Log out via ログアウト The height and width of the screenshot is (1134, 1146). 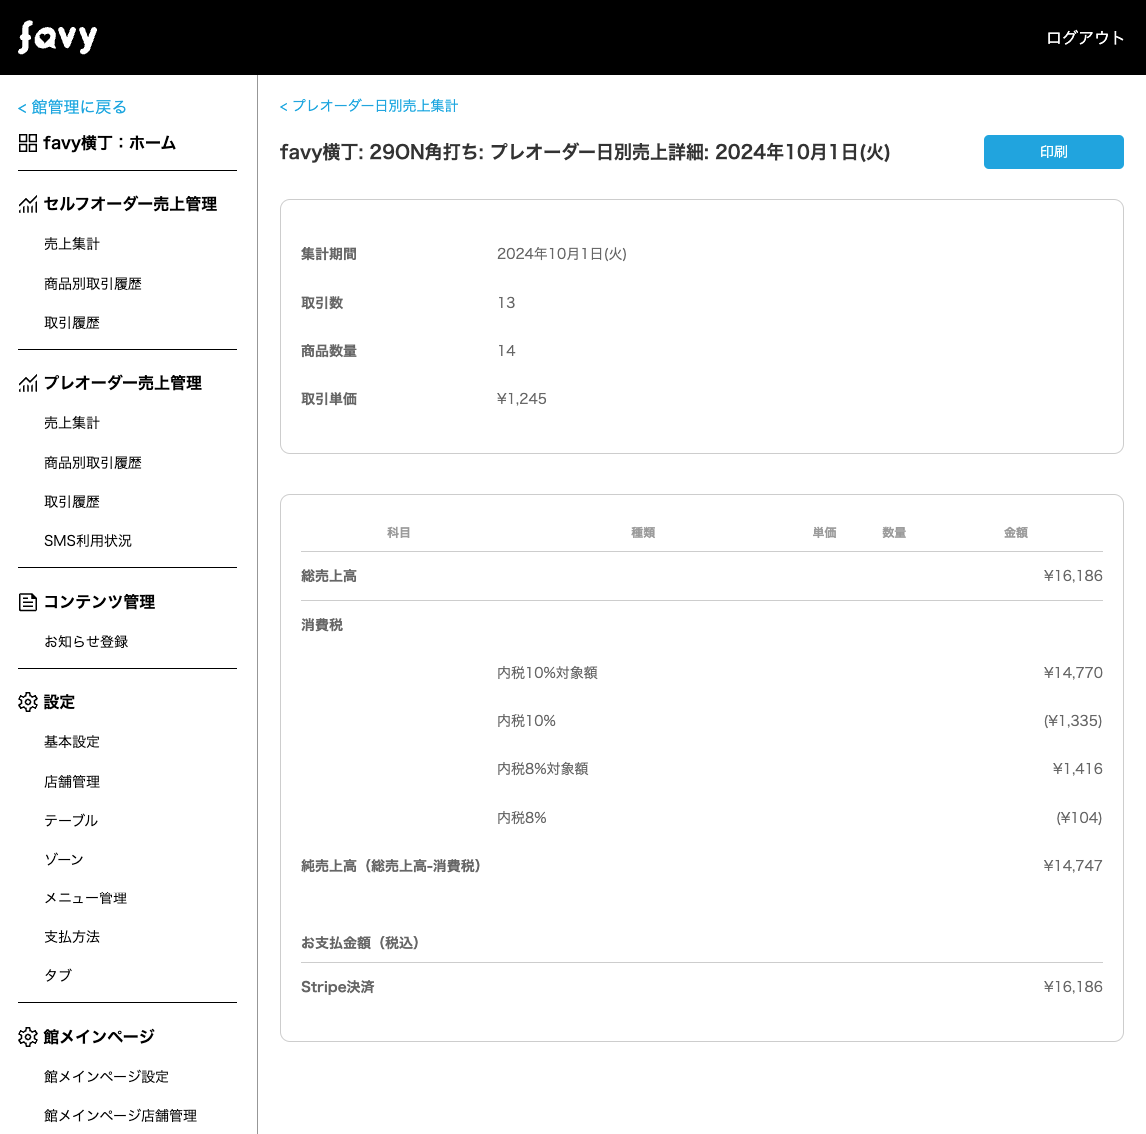coord(1085,38)
